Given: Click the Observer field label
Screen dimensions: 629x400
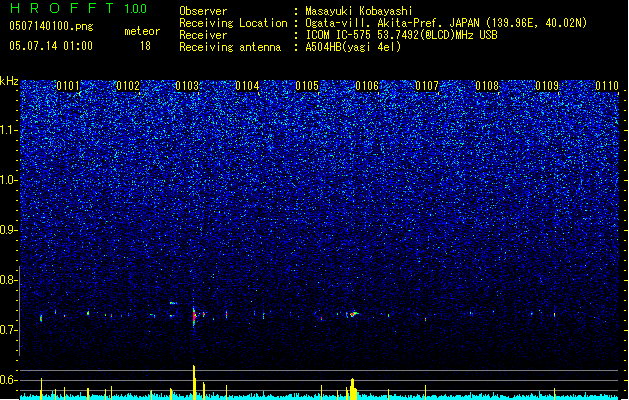Looking at the screenshot, I should [203, 11].
